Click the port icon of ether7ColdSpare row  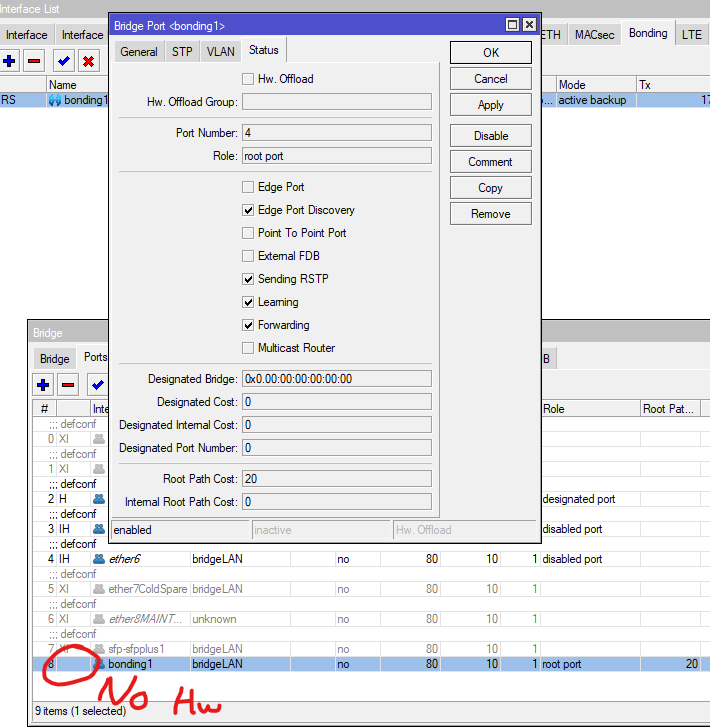99,589
